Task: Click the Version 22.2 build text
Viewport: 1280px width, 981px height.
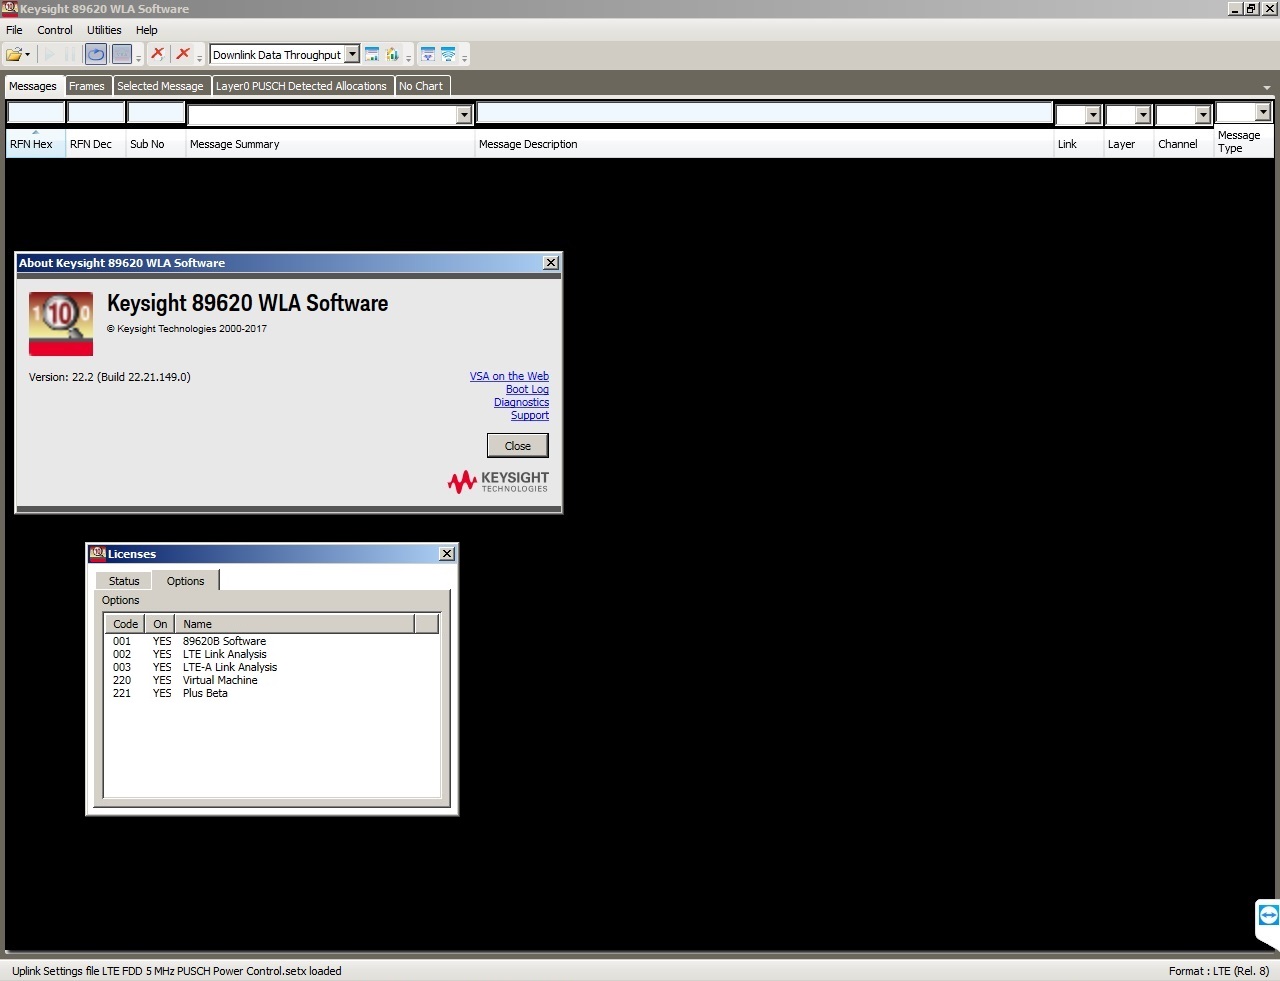Action: 110,377
